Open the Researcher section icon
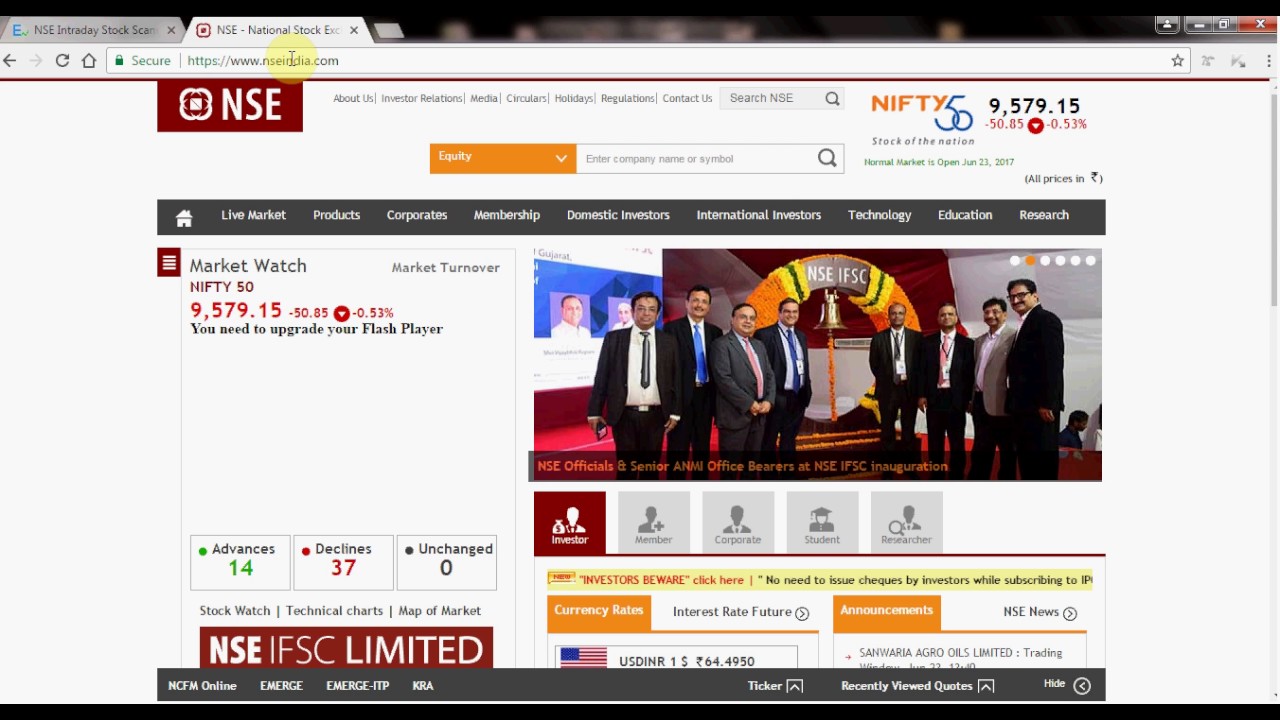1280x720 pixels. [x=906, y=522]
